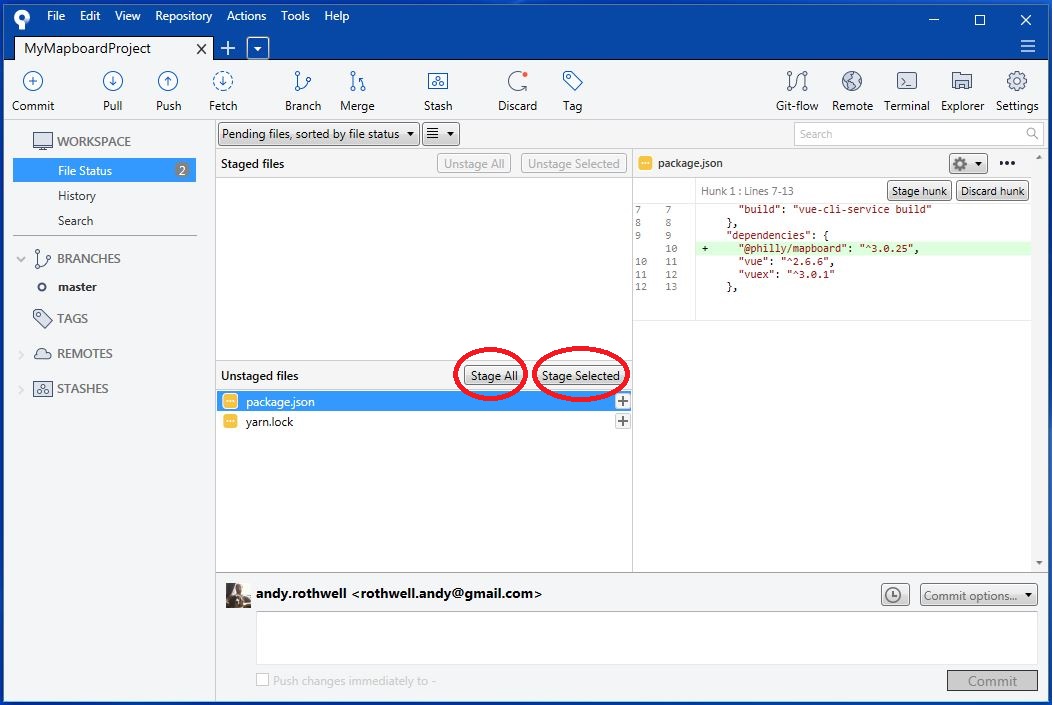Open the Repository menu
The height and width of the screenshot is (705, 1055).
coord(183,15)
